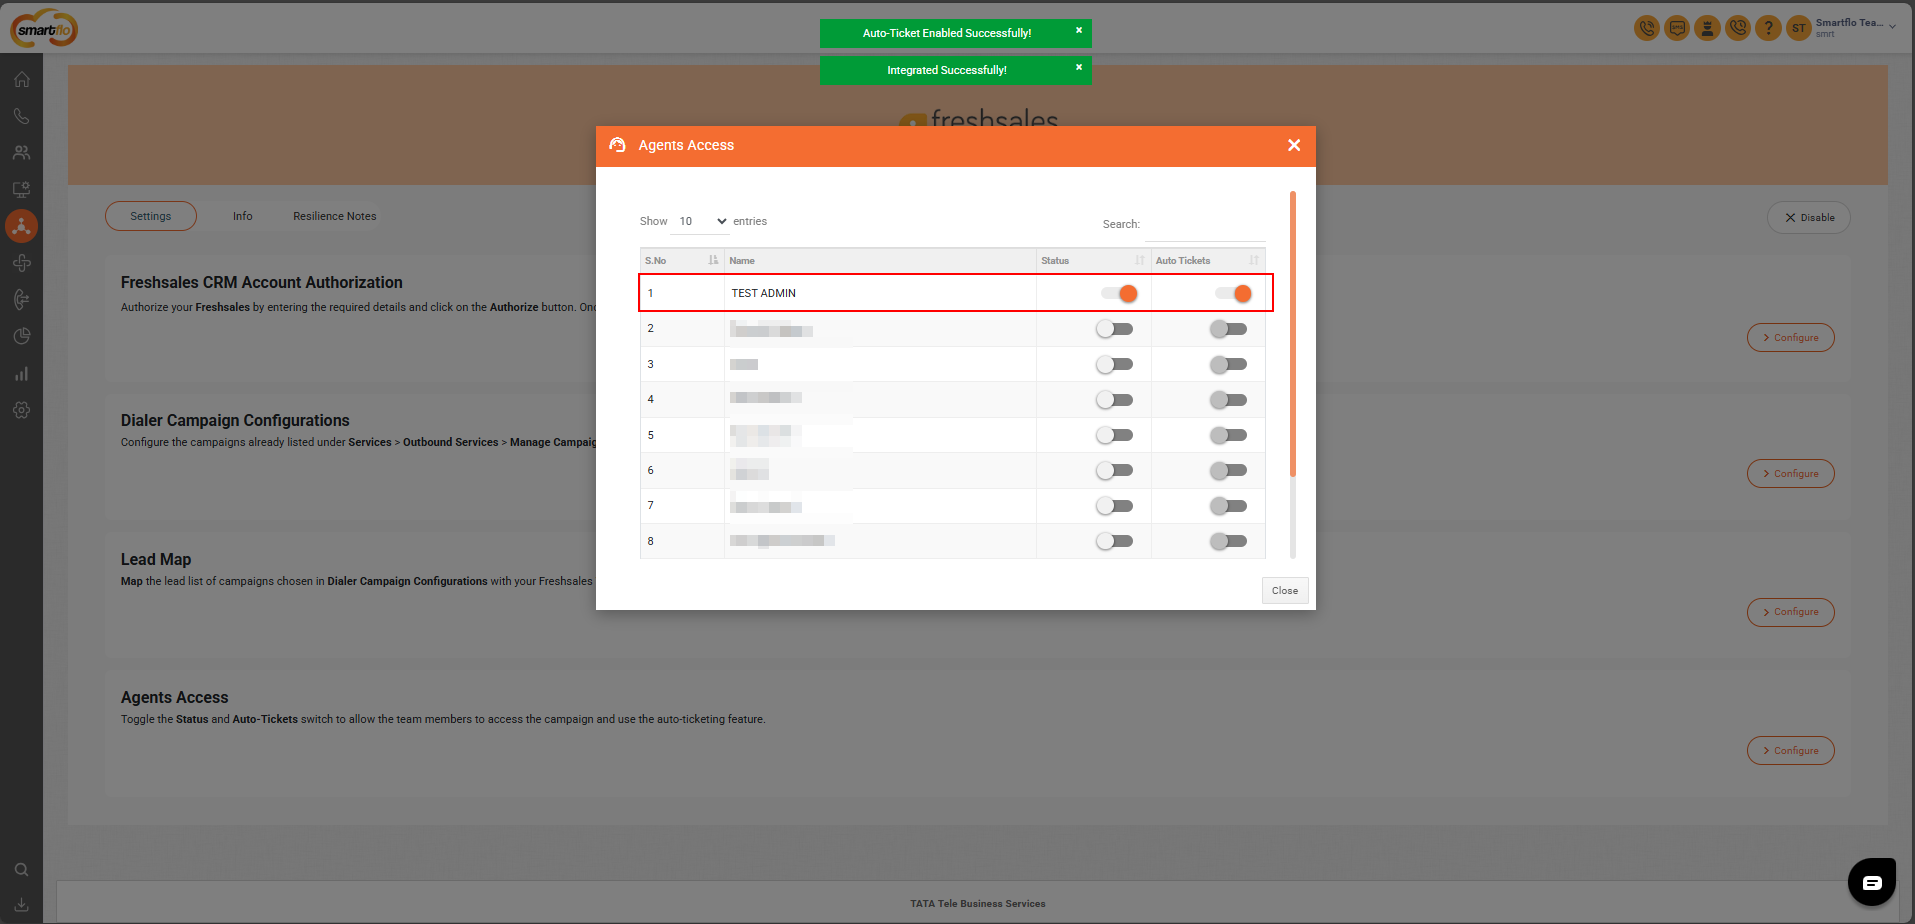Open the pie chart sidebar icon
Image resolution: width=1915 pixels, height=924 pixels.
point(21,336)
